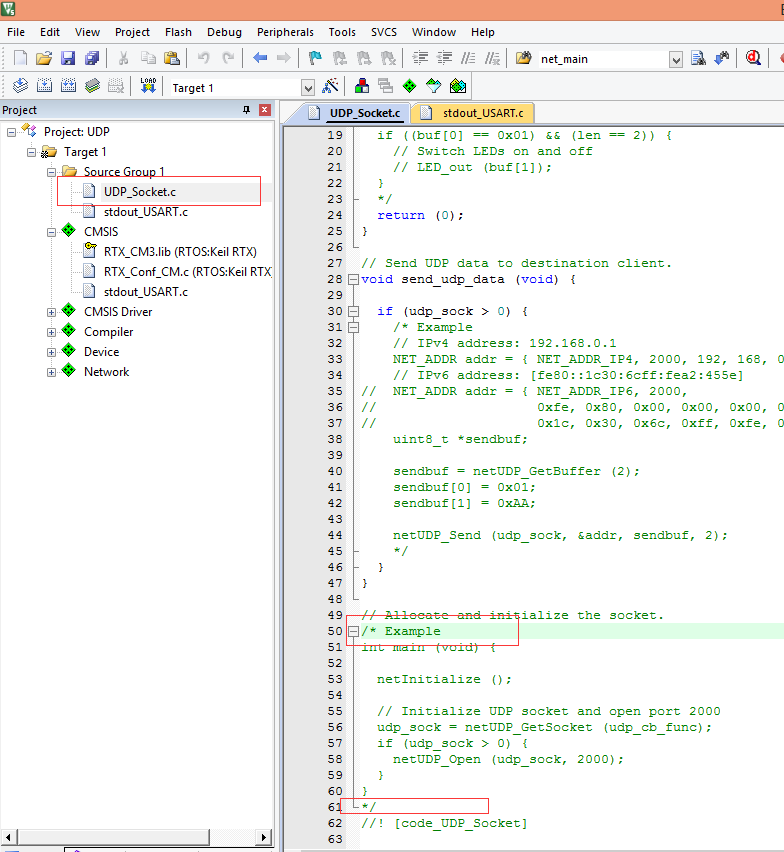Indent the selected text lines
784x852 pixels.
tap(420, 58)
